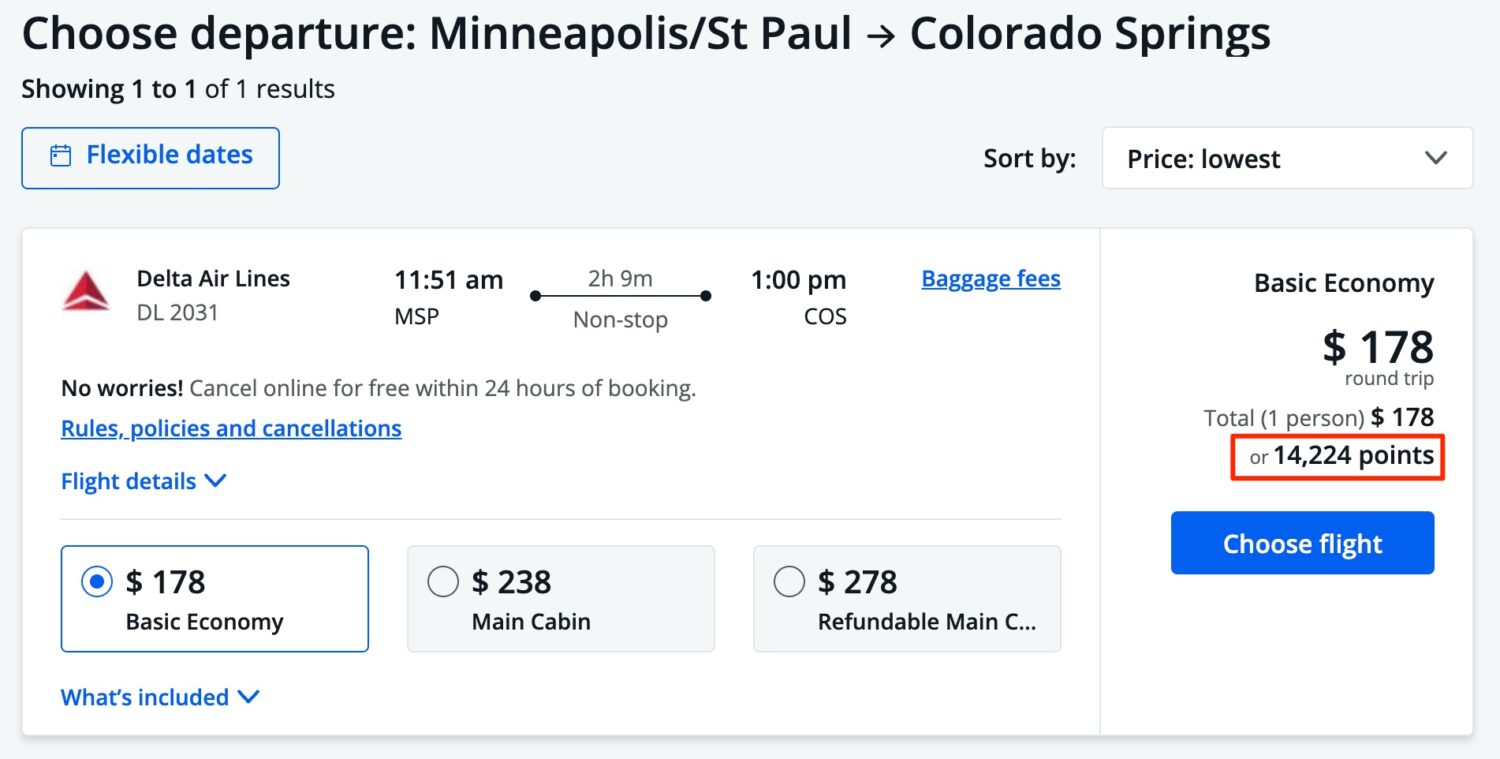Select the Basic Economy $178 radio button

coord(96,580)
